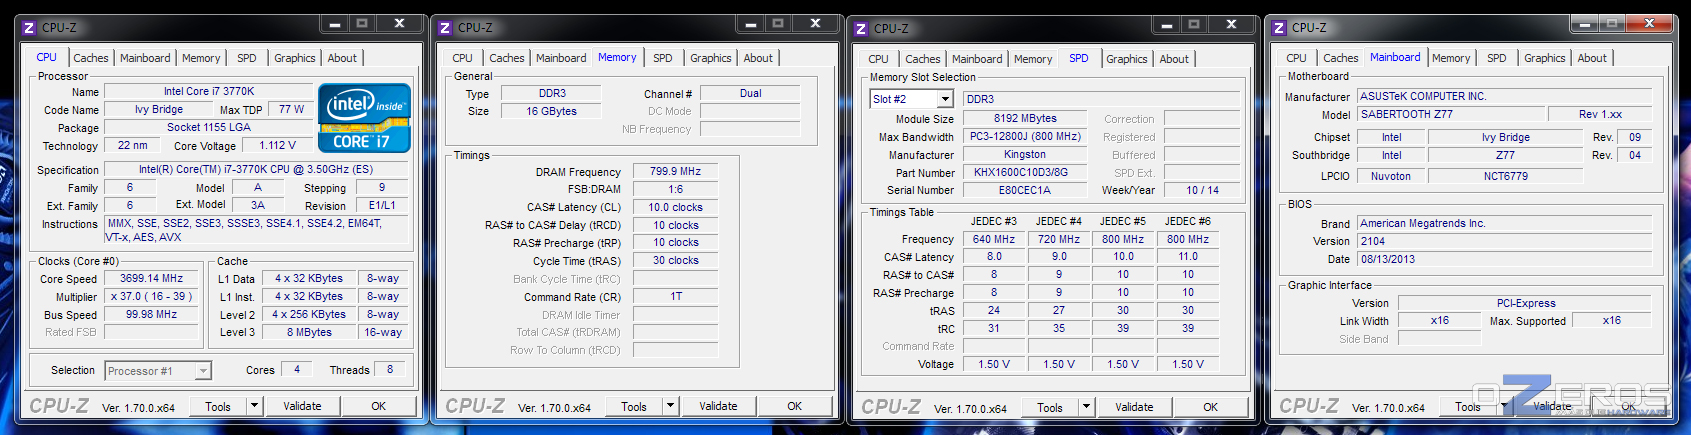The height and width of the screenshot is (435, 1691).
Task: Select SPD tab in the Mainboard window
Action: coord(1497,58)
